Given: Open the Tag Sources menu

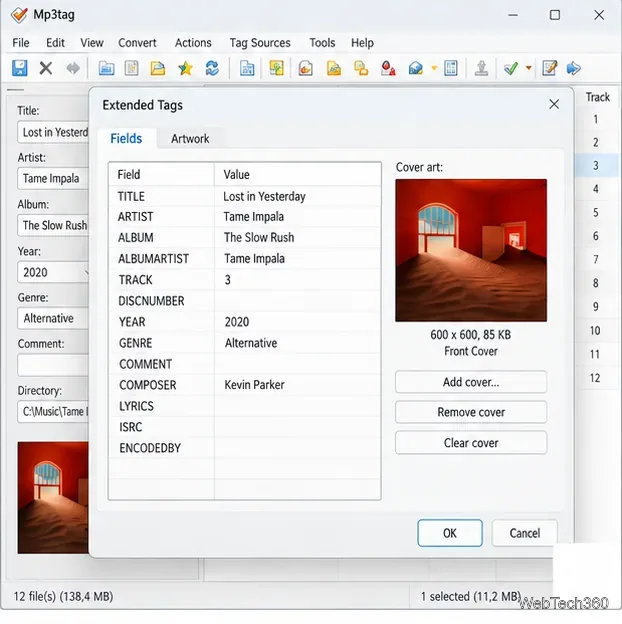Looking at the screenshot, I should point(260,43).
